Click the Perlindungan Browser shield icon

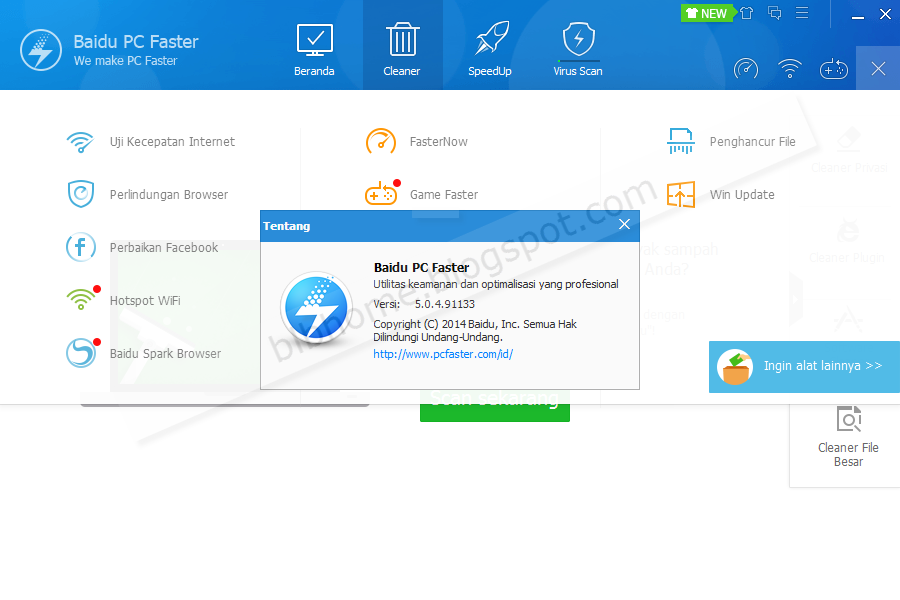tap(81, 194)
